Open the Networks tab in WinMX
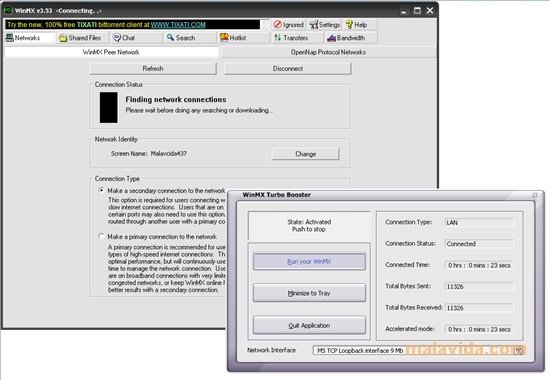Screen dimensions: 550x380 point(29,38)
